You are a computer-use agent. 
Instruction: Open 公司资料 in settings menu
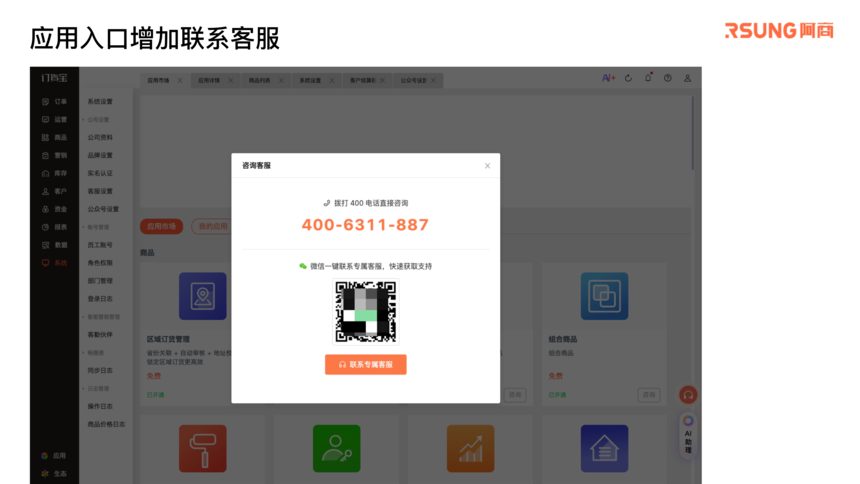point(100,138)
